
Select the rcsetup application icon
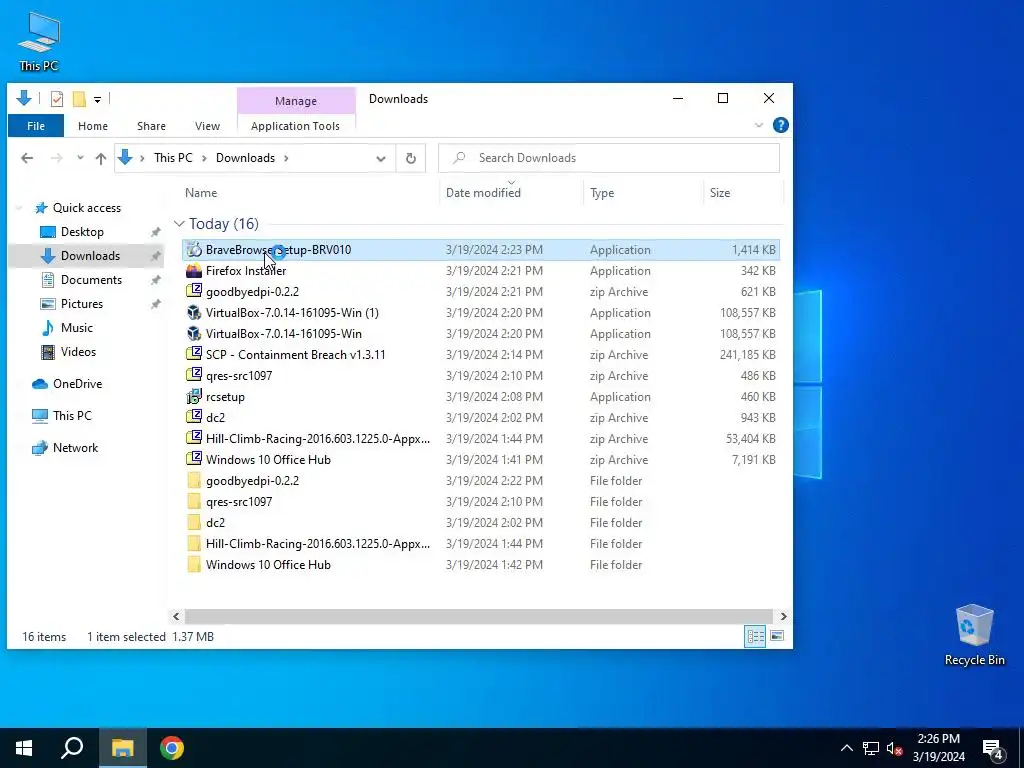(194, 396)
